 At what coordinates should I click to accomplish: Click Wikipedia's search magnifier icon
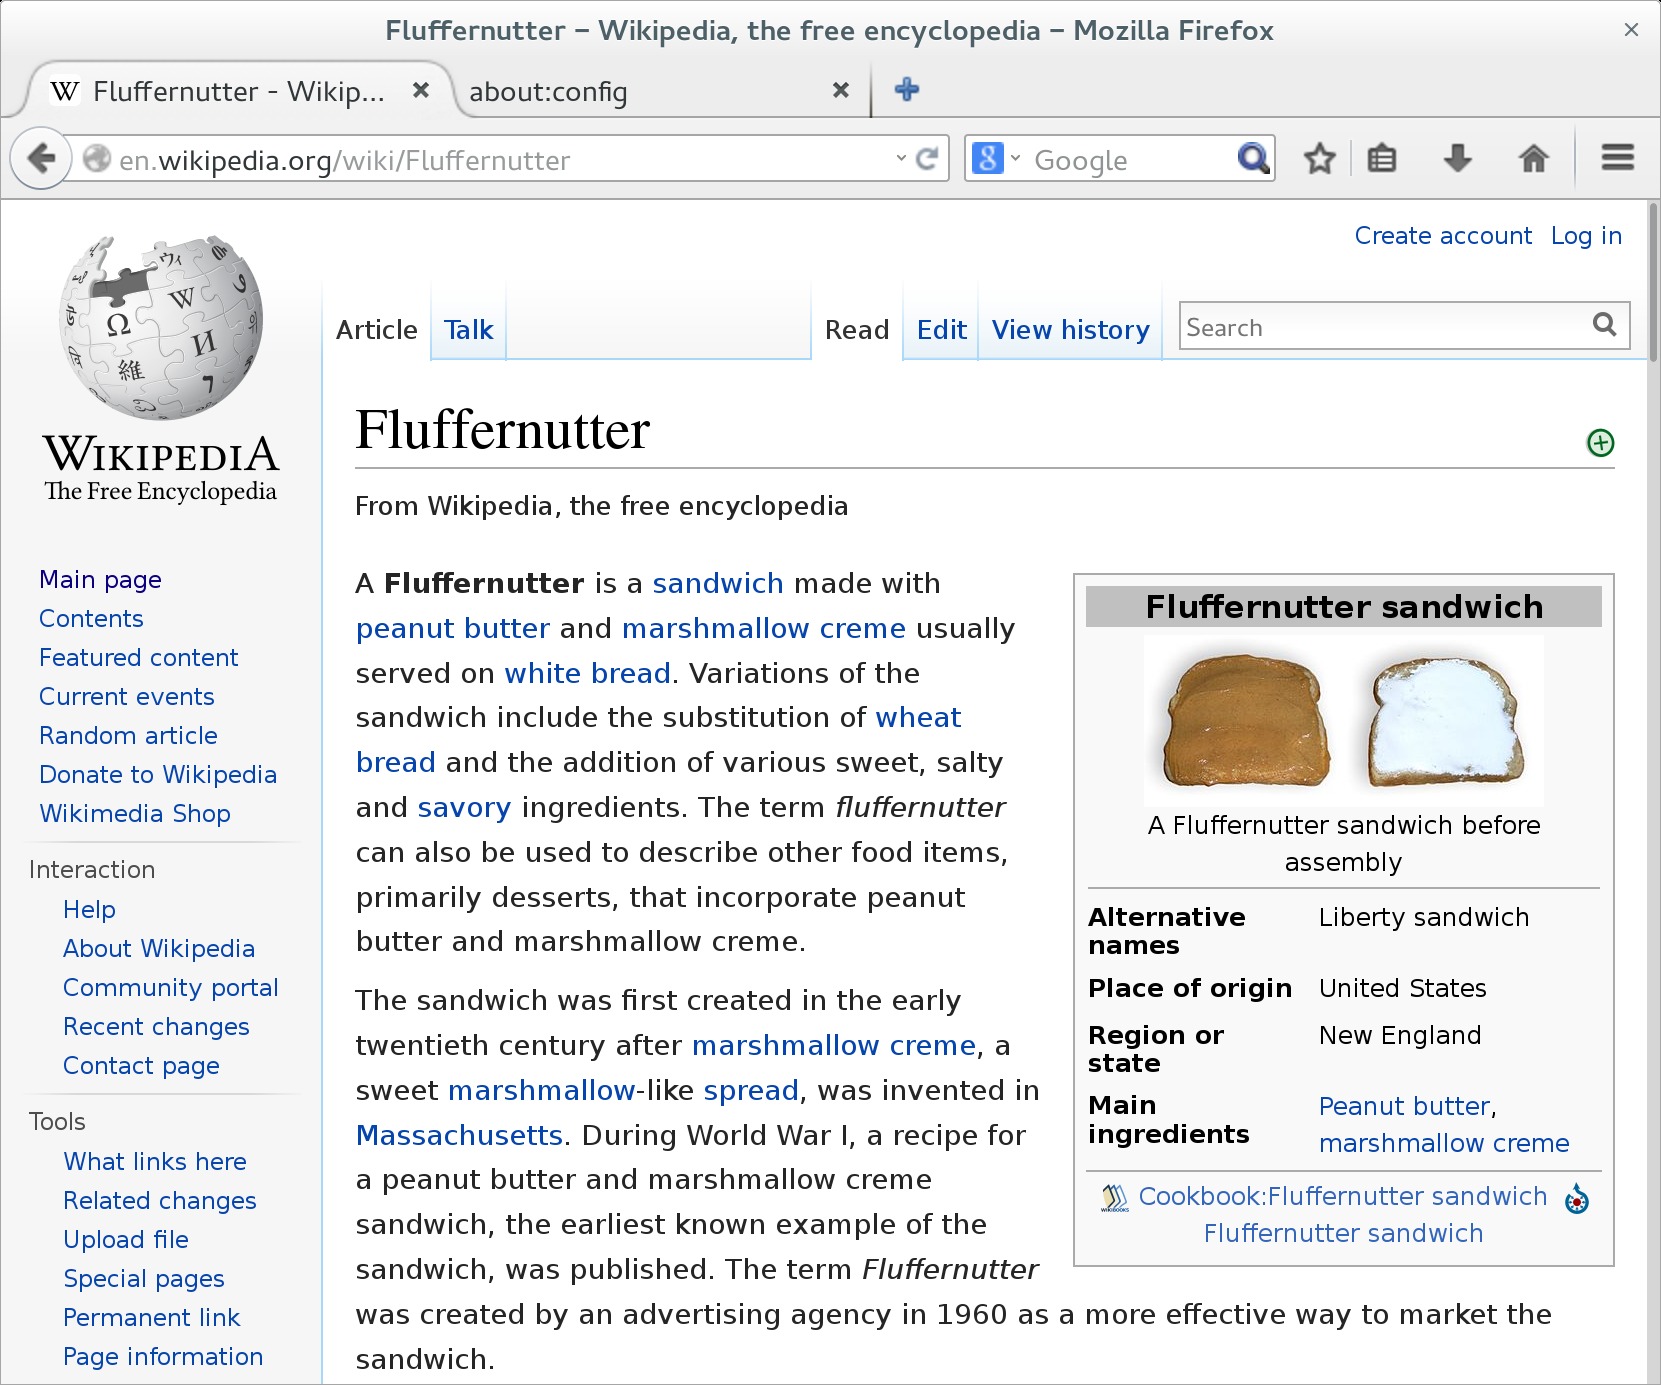(x=1604, y=325)
